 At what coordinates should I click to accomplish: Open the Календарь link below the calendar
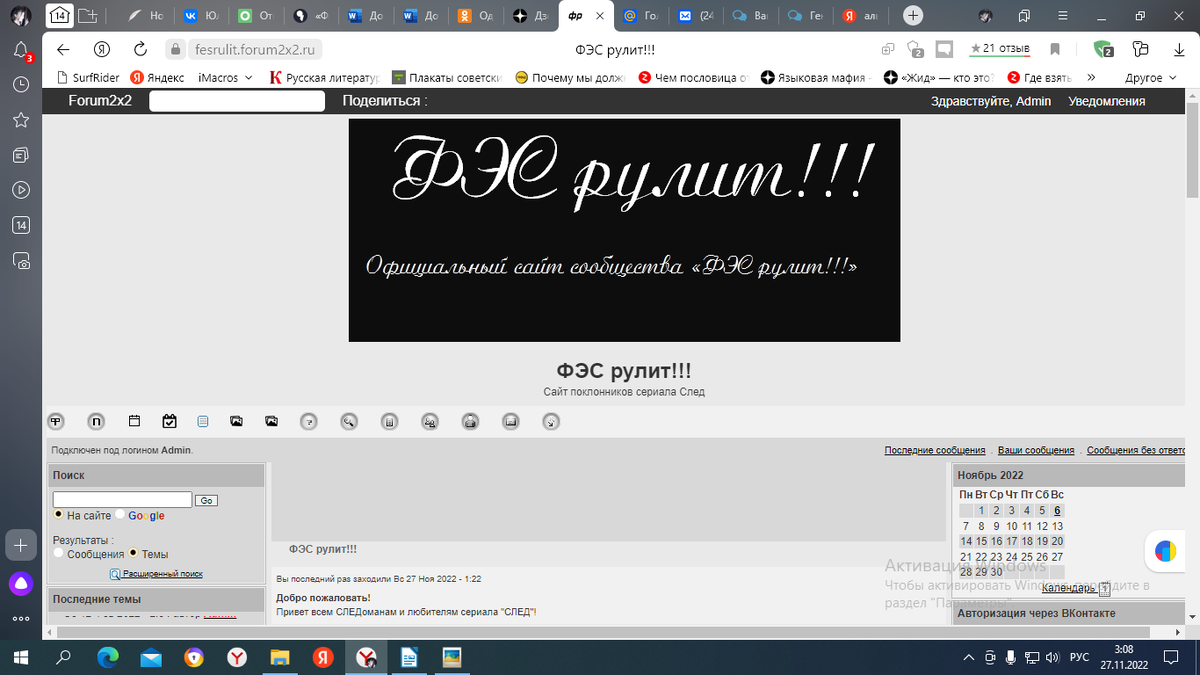1068,588
